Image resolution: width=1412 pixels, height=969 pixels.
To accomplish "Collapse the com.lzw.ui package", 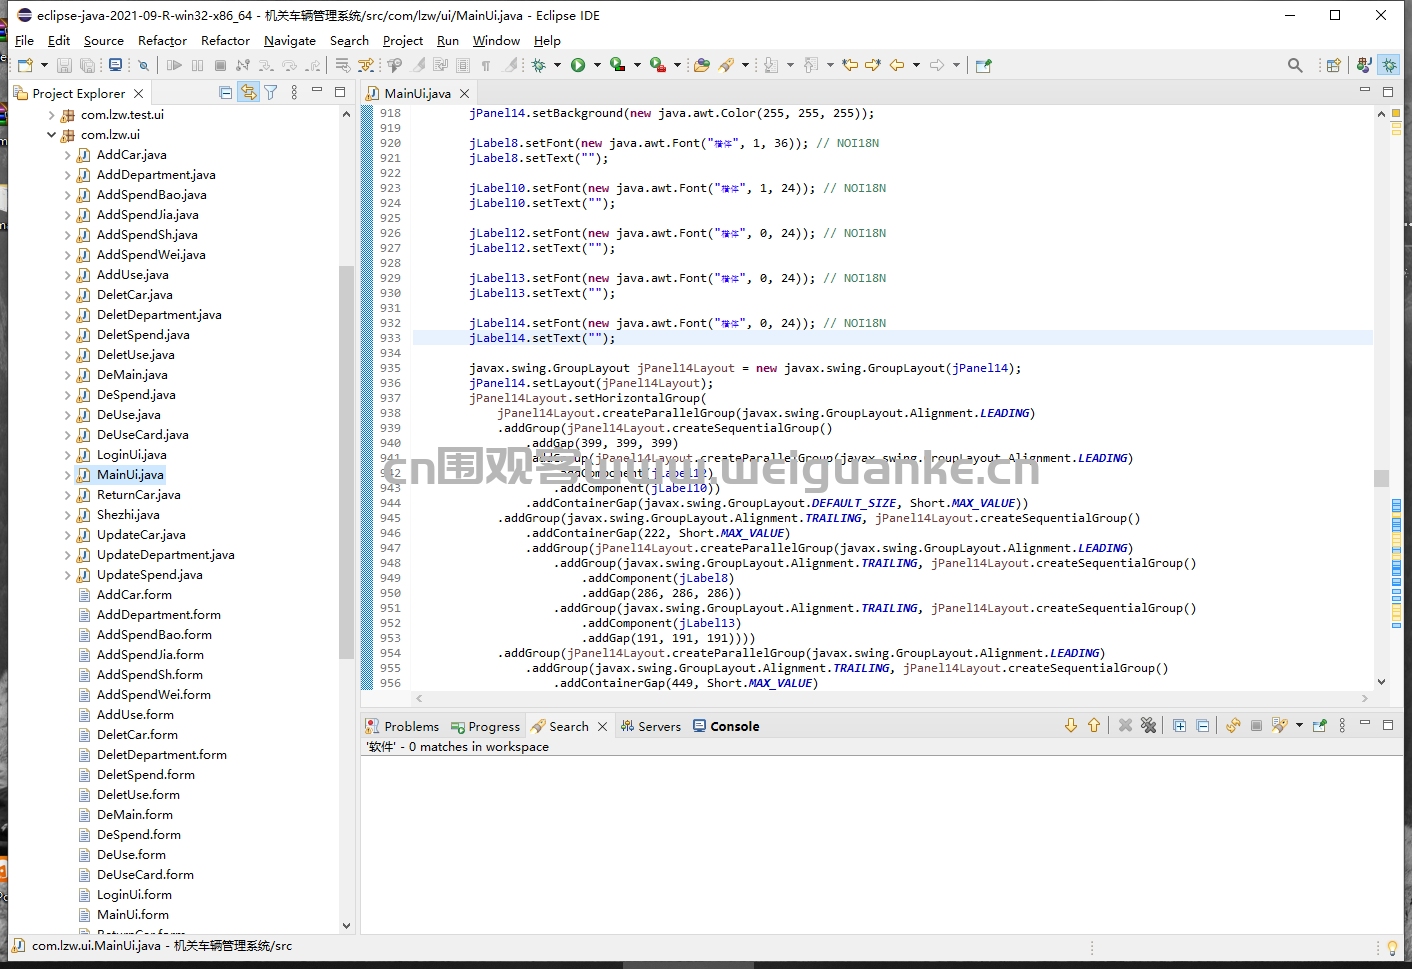I will click(52, 134).
